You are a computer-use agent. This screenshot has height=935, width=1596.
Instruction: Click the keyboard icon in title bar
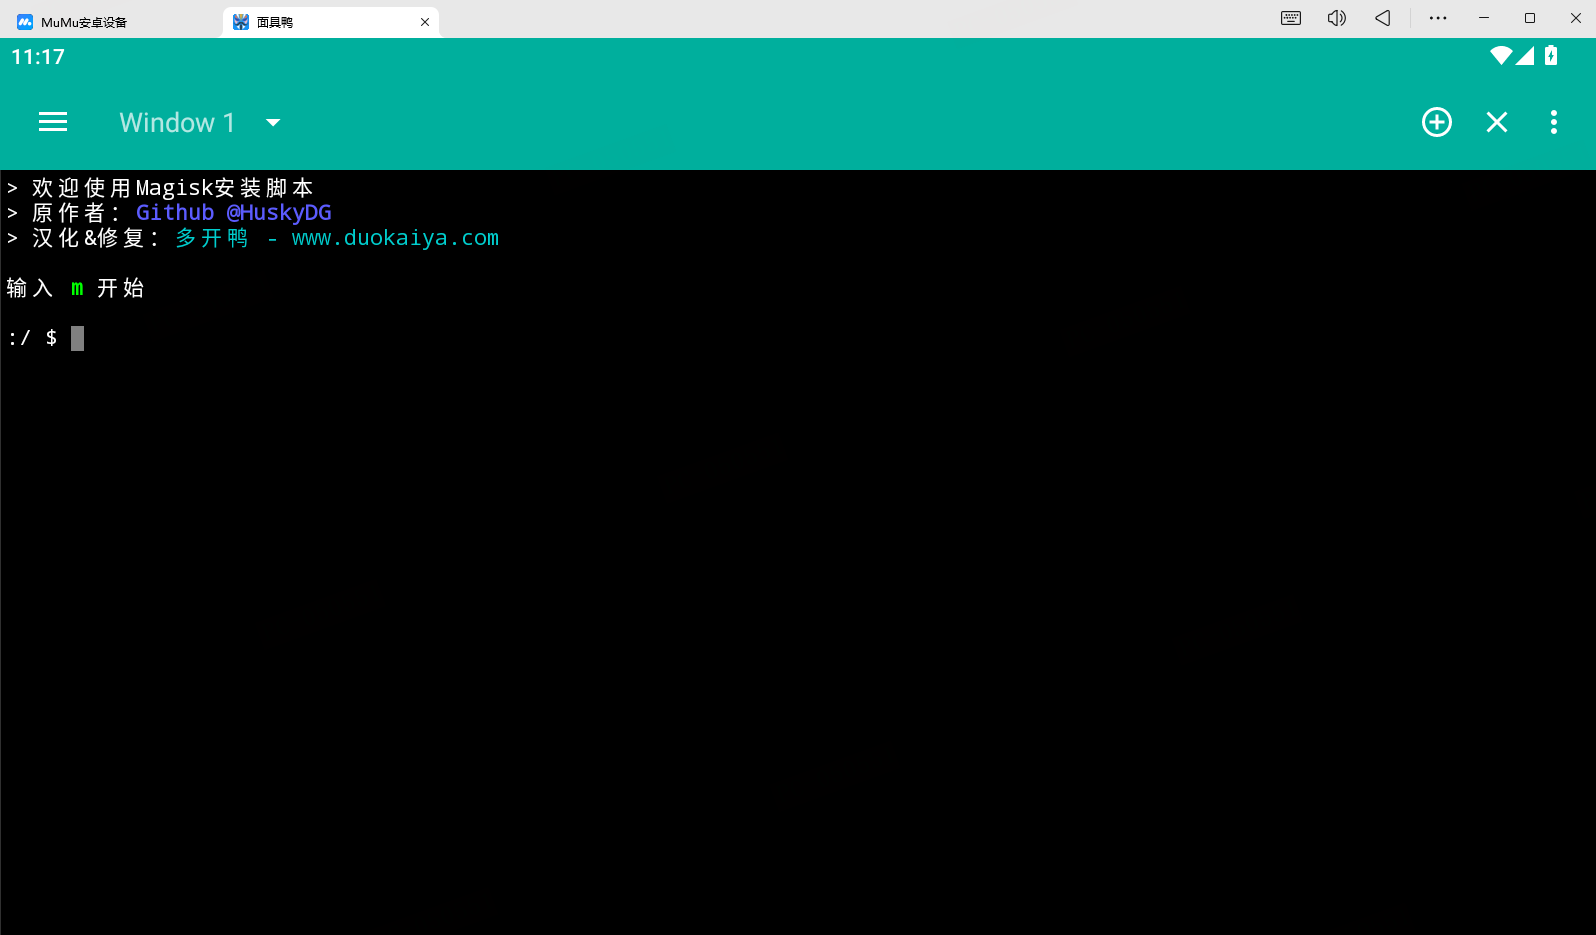click(1291, 18)
